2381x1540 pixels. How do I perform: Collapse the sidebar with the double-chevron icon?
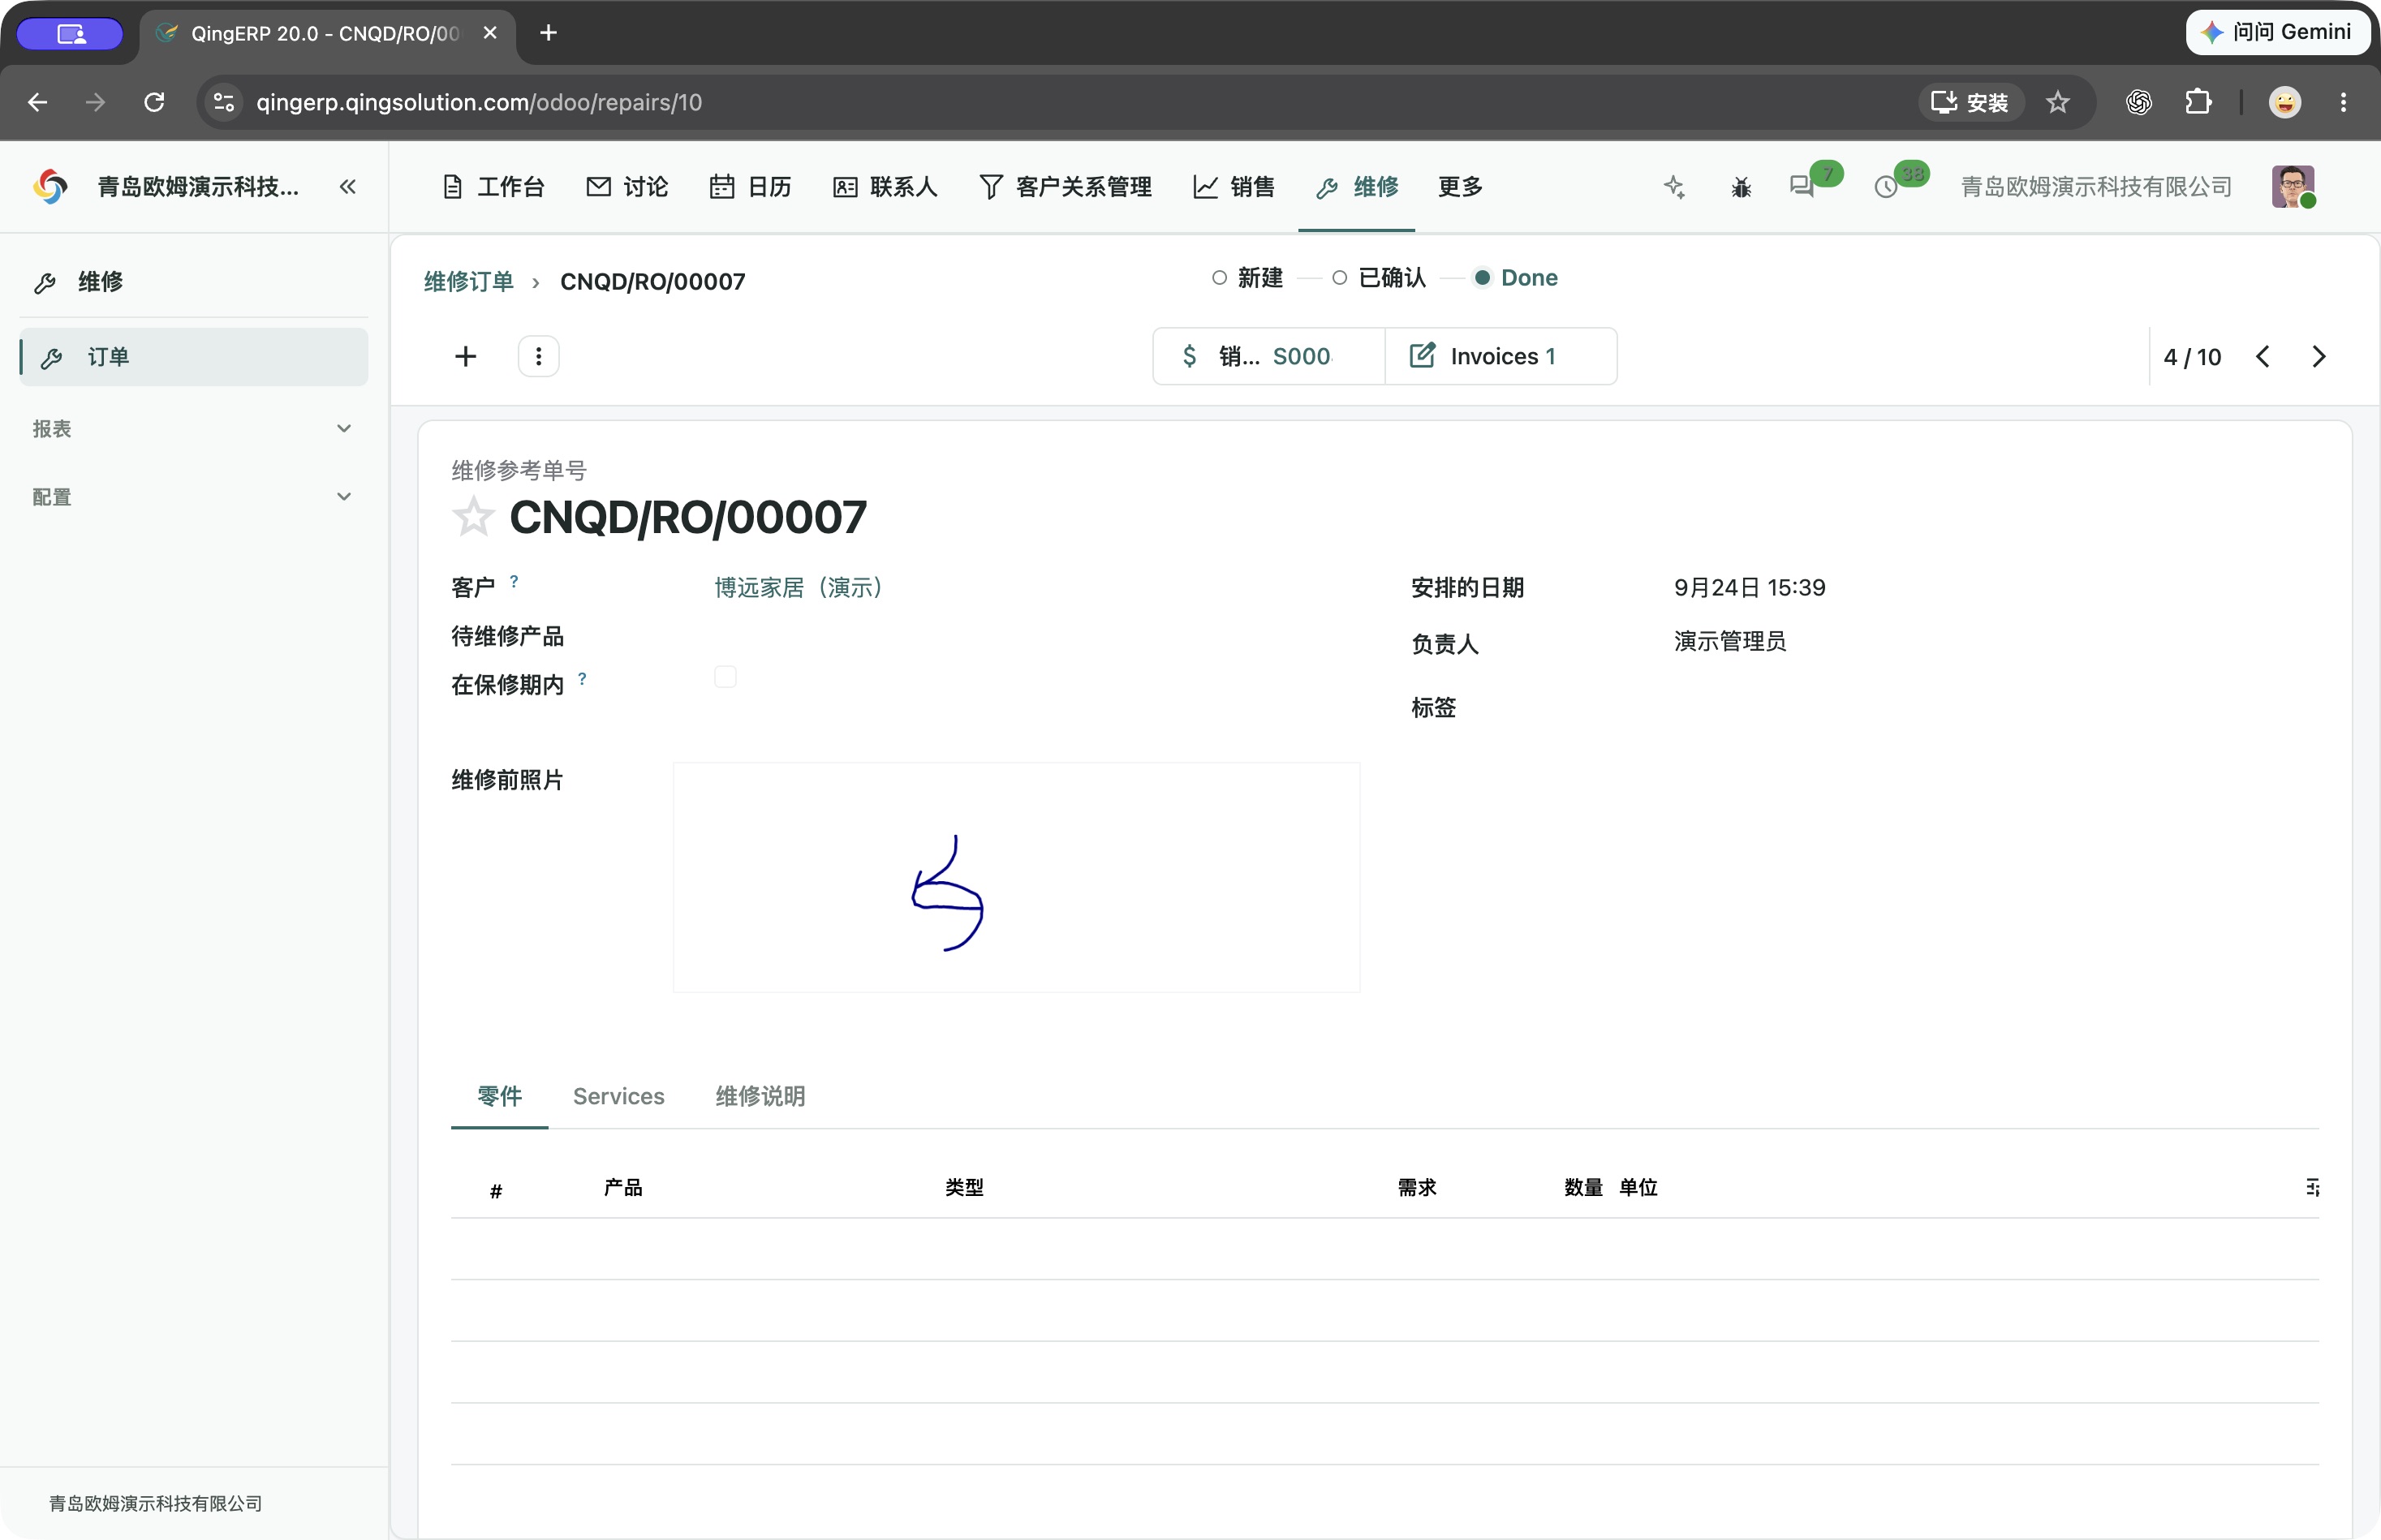coord(347,187)
